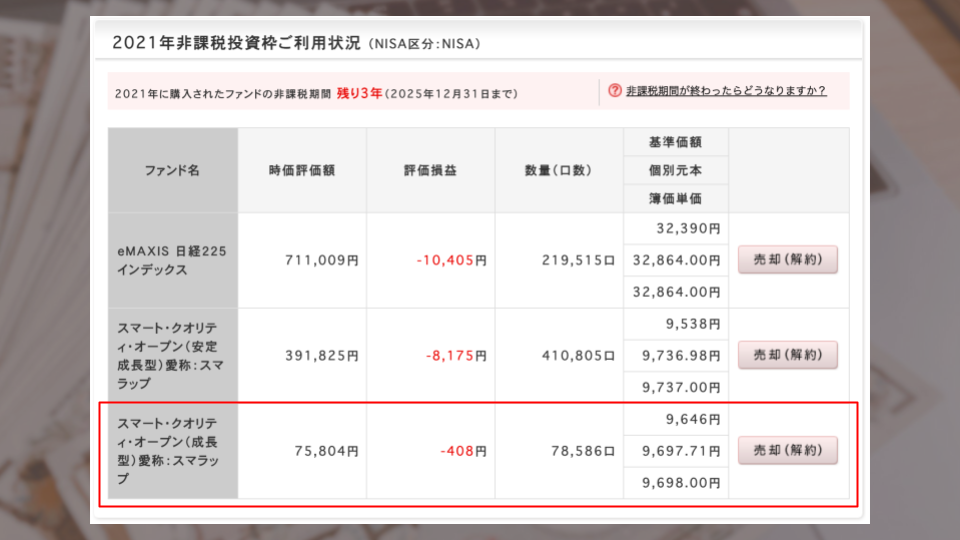Click the 評価損益 column header
The image size is (960, 540).
coord(430,171)
